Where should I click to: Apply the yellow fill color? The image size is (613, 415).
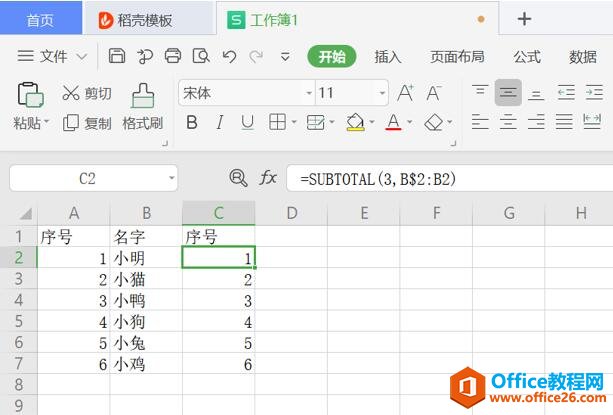[x=355, y=122]
